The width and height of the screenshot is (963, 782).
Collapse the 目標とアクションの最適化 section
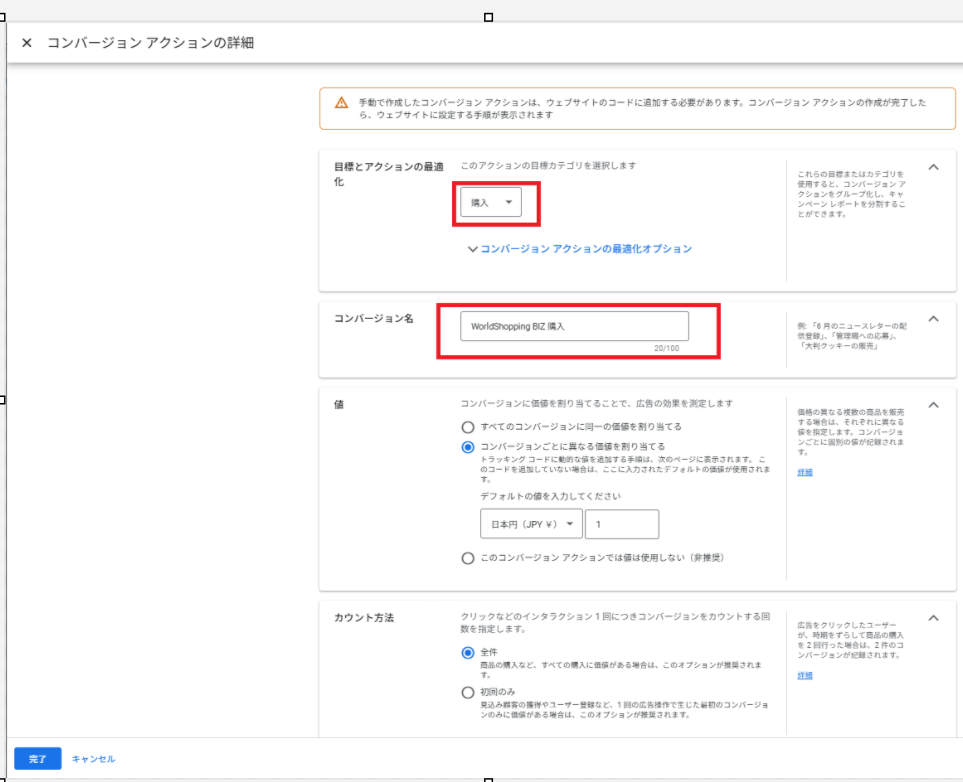click(934, 167)
